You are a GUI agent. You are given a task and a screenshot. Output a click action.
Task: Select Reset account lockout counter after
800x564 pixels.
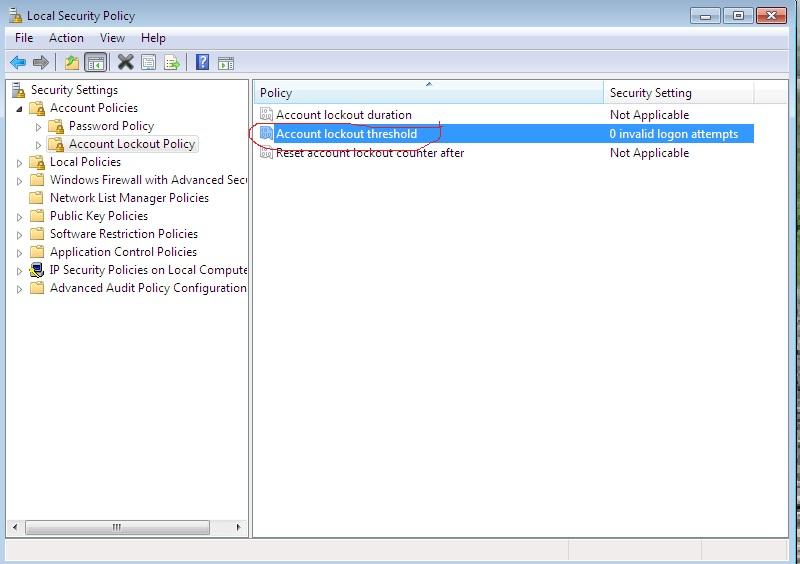tap(370, 153)
